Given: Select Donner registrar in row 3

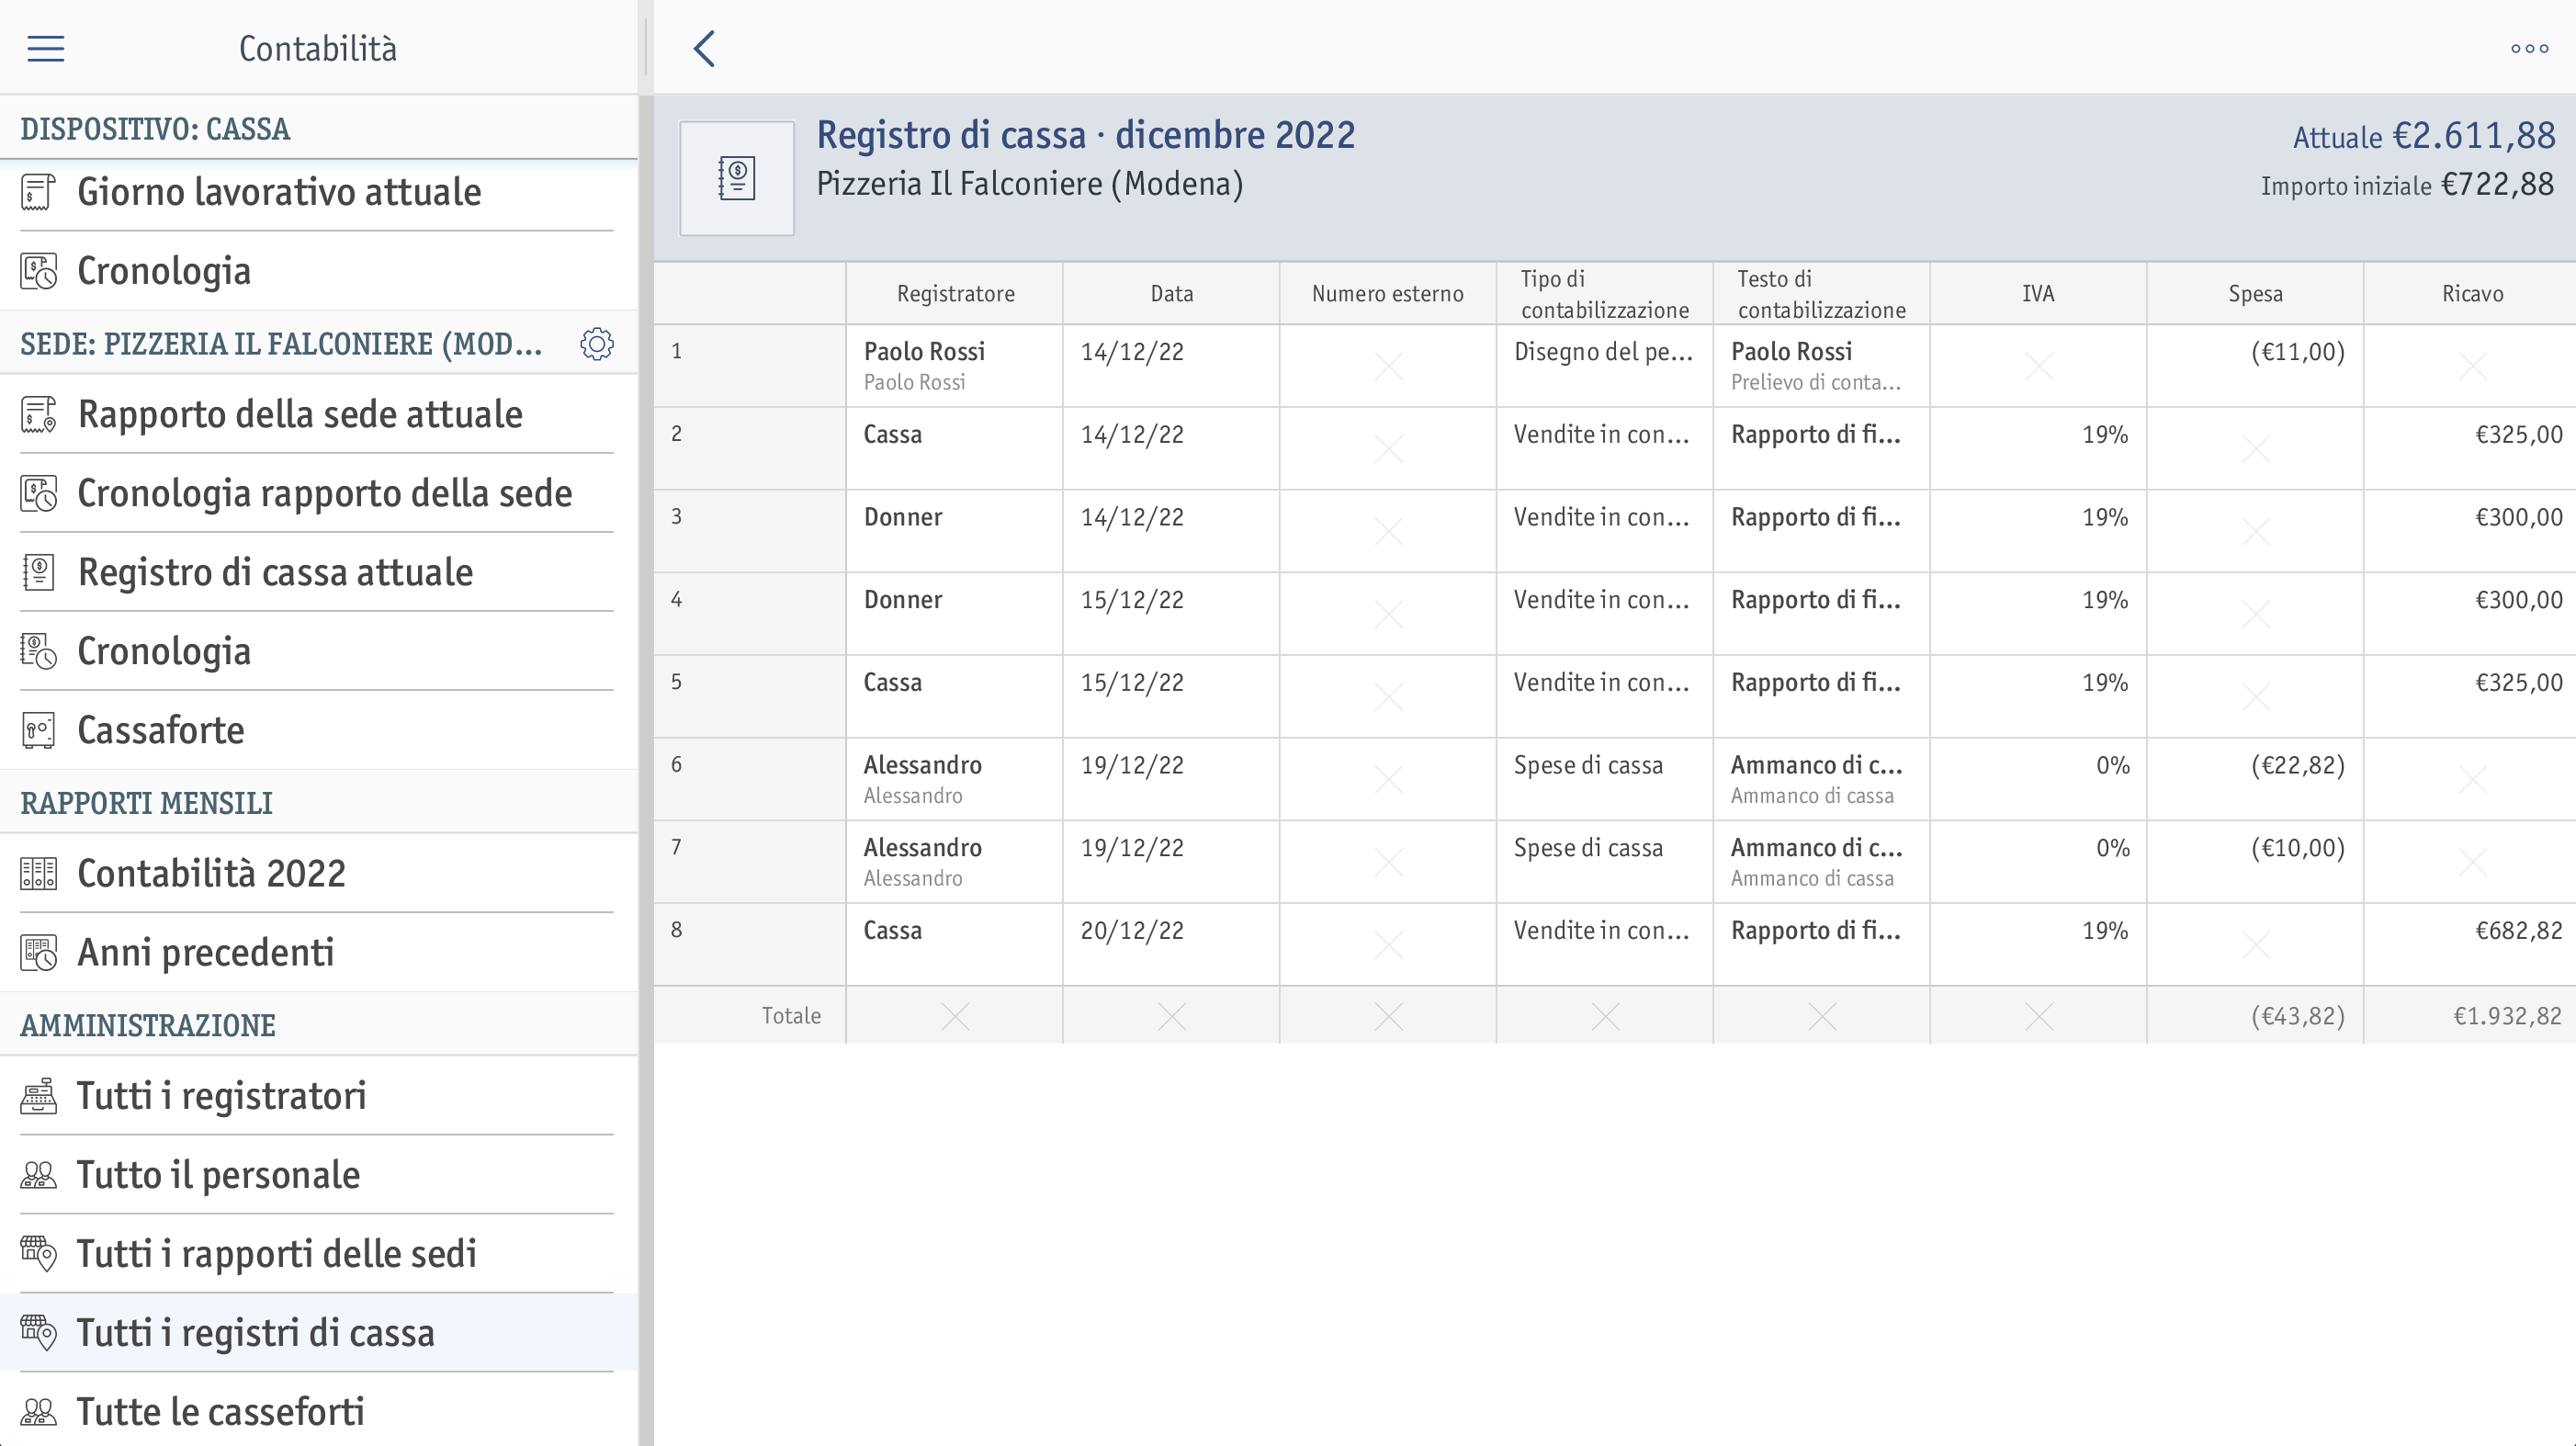Looking at the screenshot, I should (903, 517).
